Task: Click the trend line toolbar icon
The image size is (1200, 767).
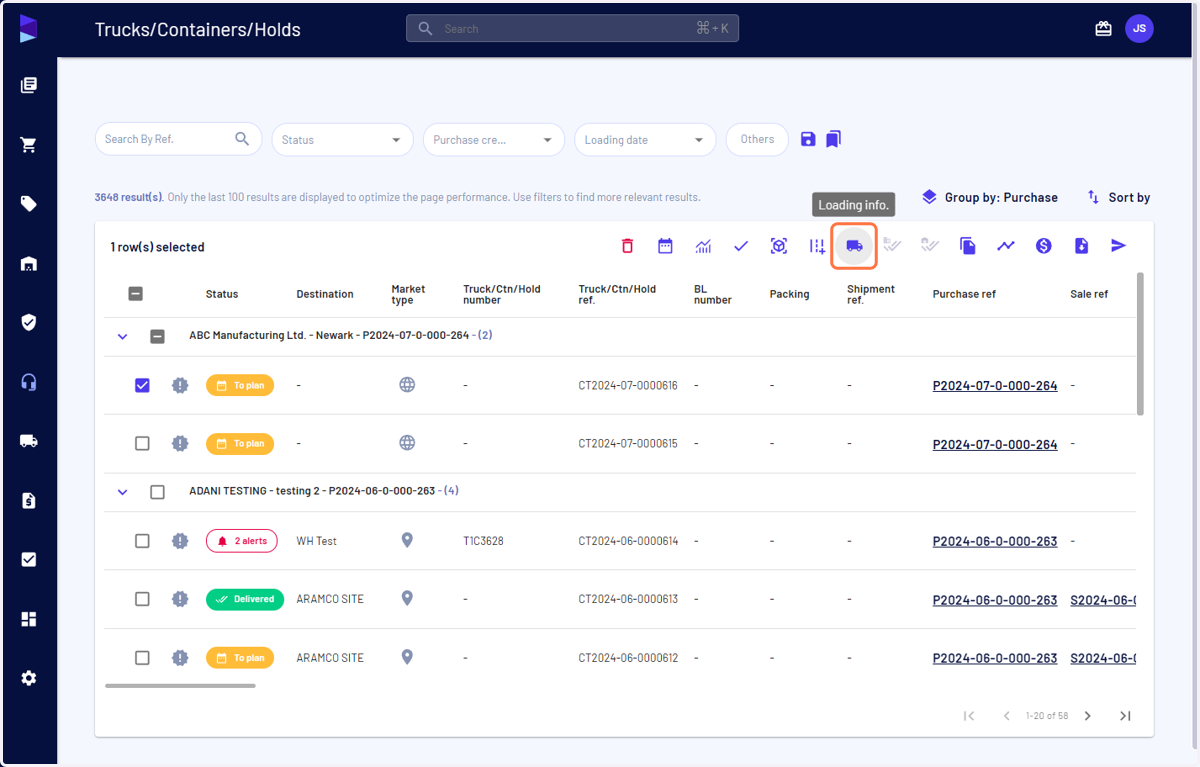Action: (1006, 246)
